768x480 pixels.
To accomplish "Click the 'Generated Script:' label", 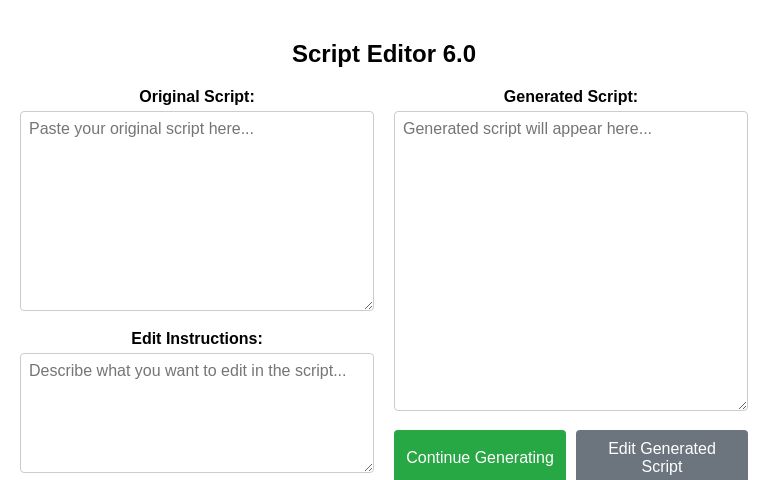I will click(571, 96).
